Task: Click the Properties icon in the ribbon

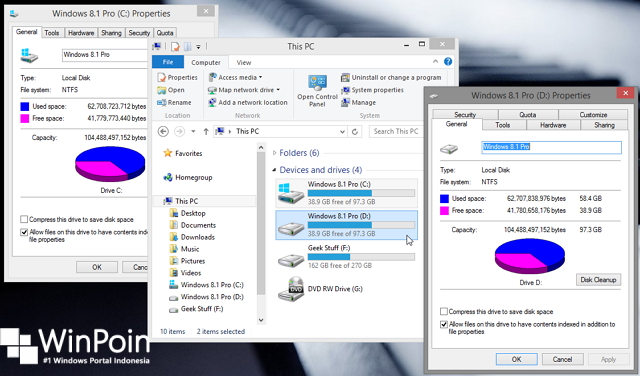Action: click(162, 77)
